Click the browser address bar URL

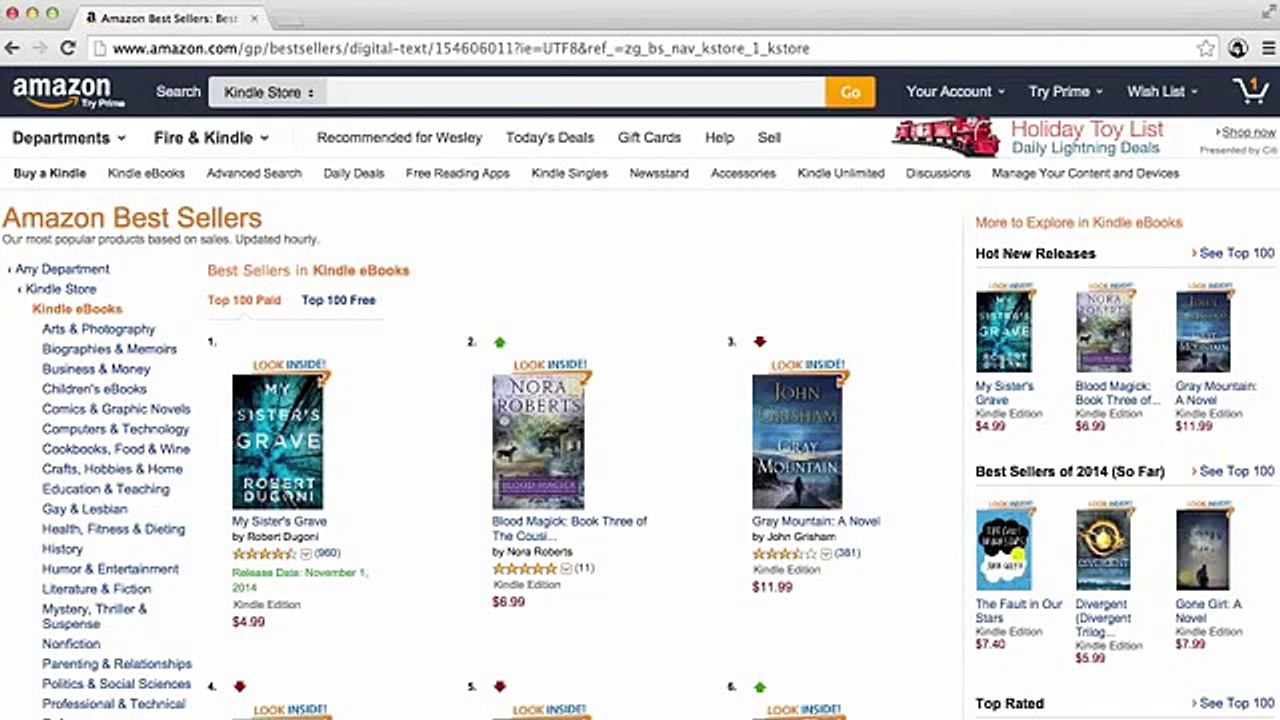coord(460,48)
